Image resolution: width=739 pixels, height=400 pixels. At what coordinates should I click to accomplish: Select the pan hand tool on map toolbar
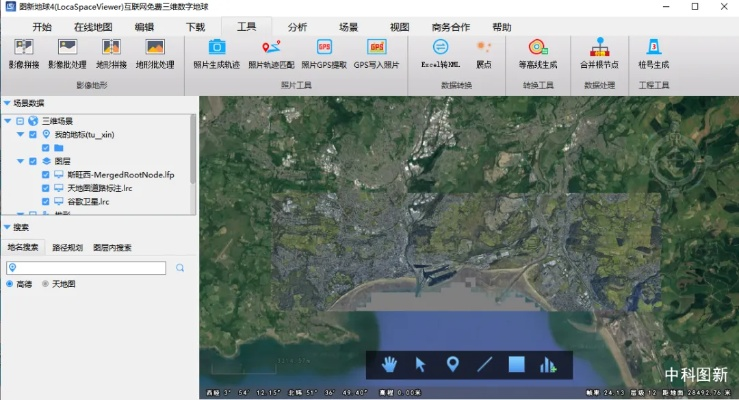point(389,364)
